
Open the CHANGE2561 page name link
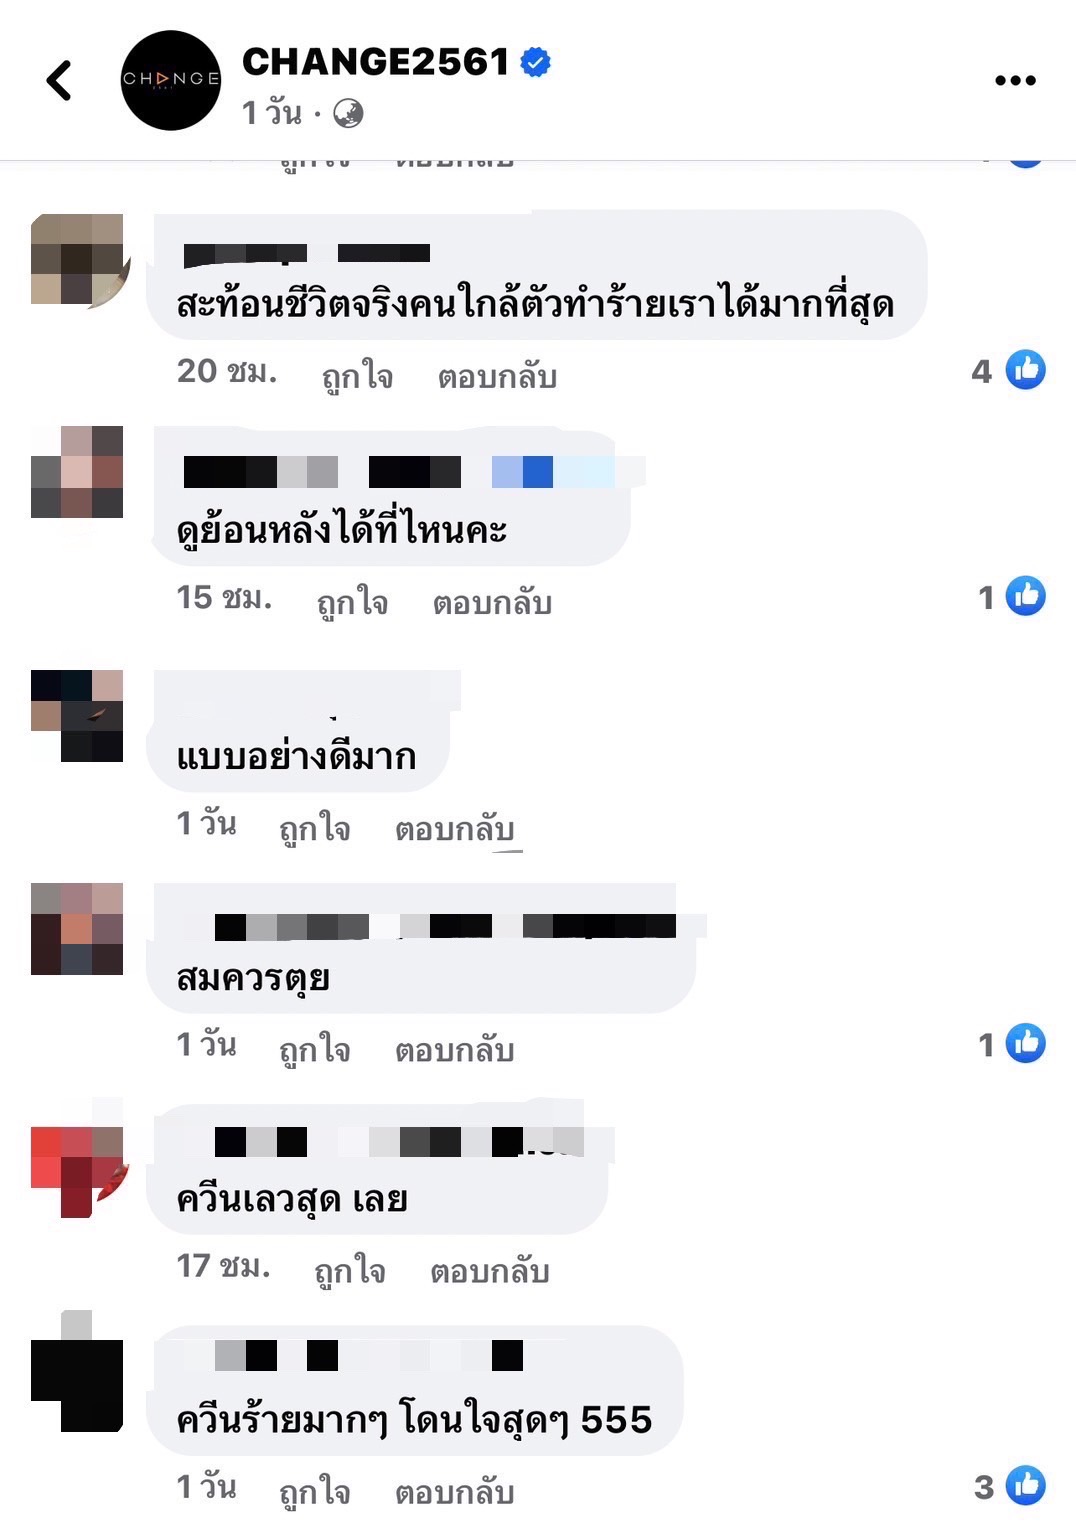pos(376,62)
